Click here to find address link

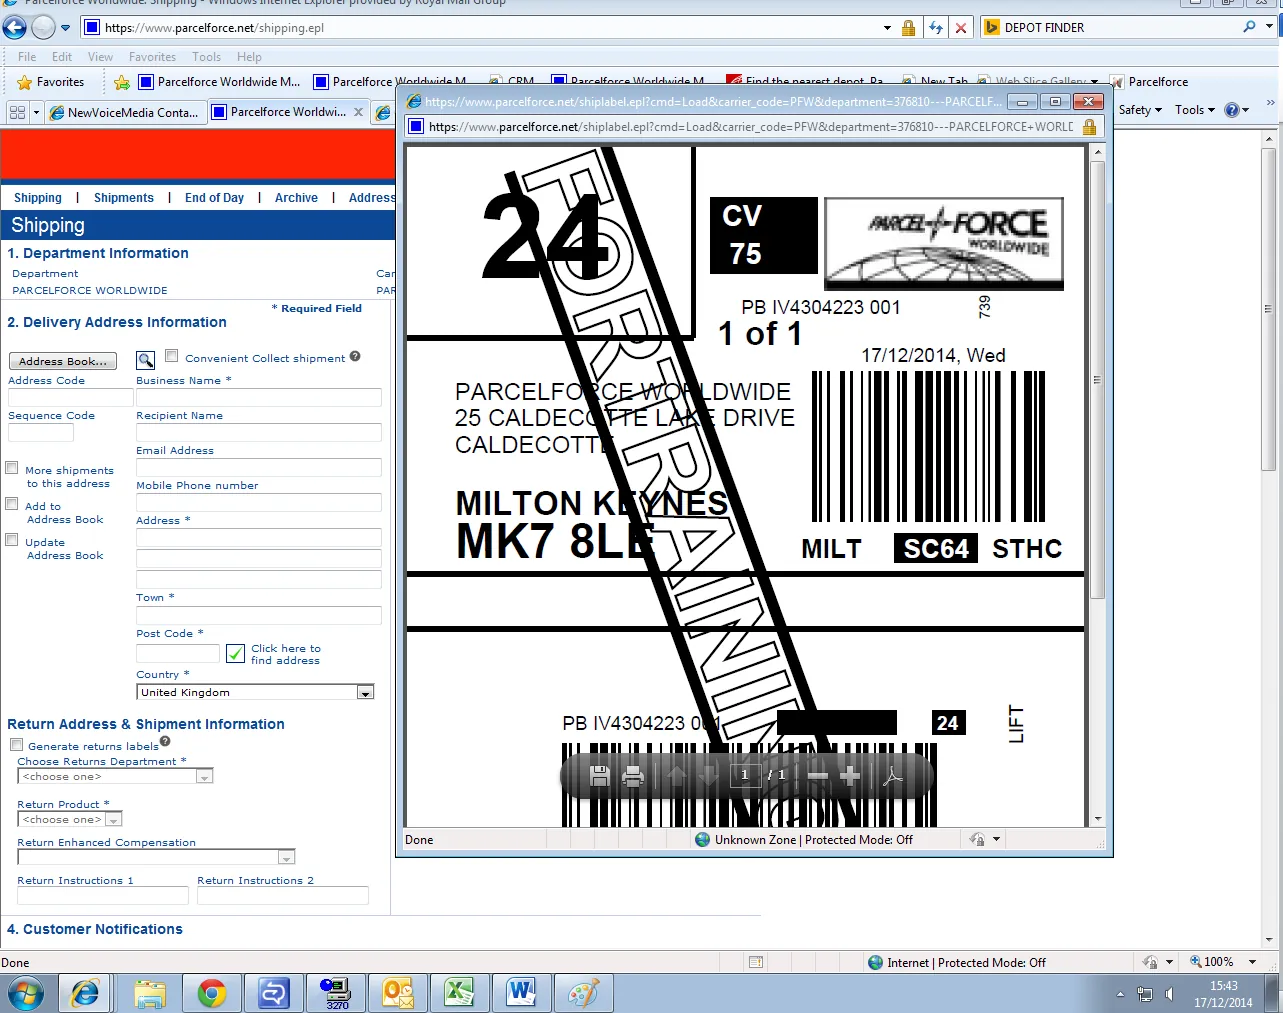click(286, 654)
